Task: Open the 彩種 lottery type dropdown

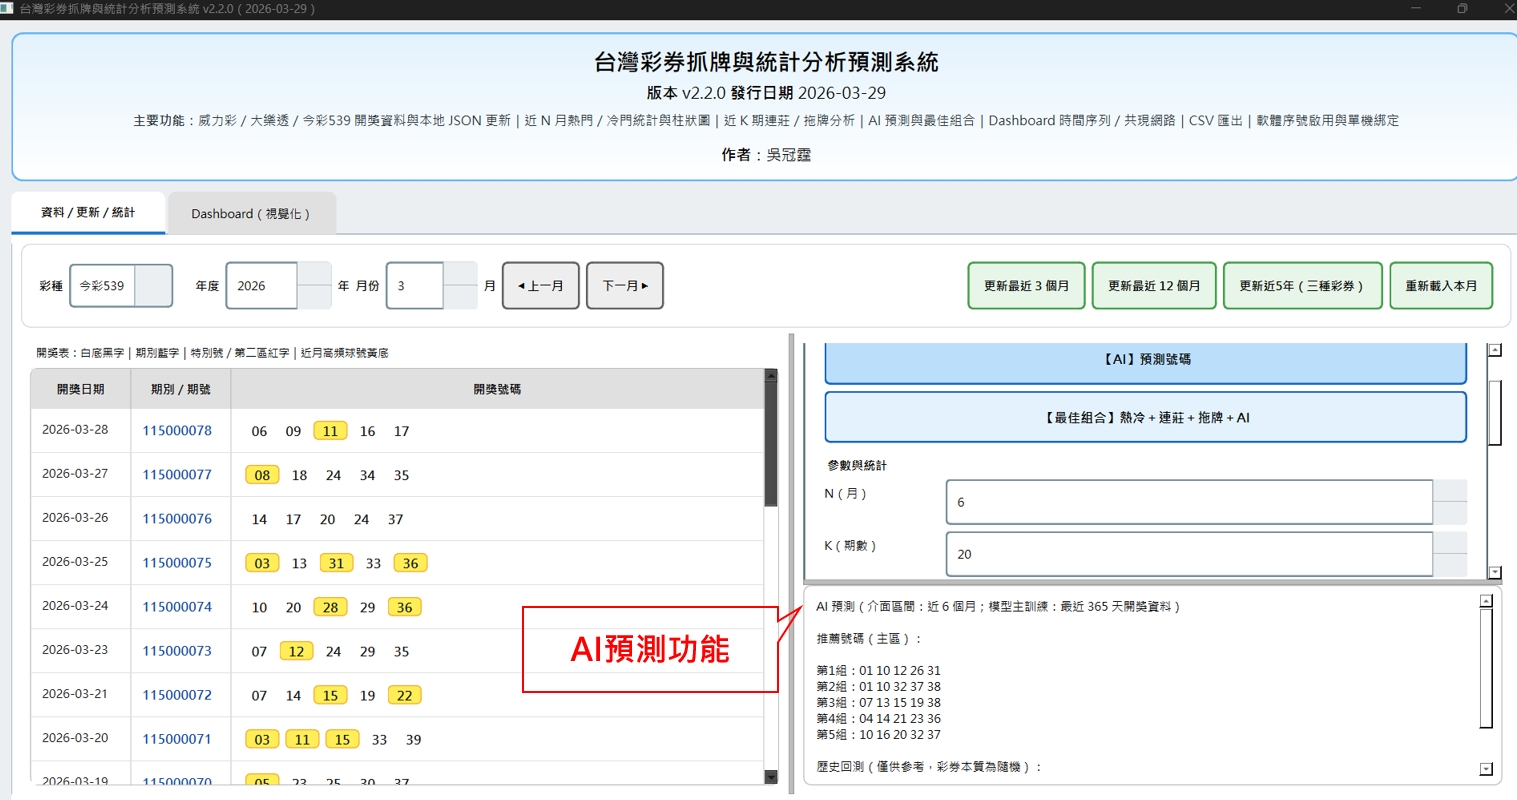Action: (x=153, y=286)
